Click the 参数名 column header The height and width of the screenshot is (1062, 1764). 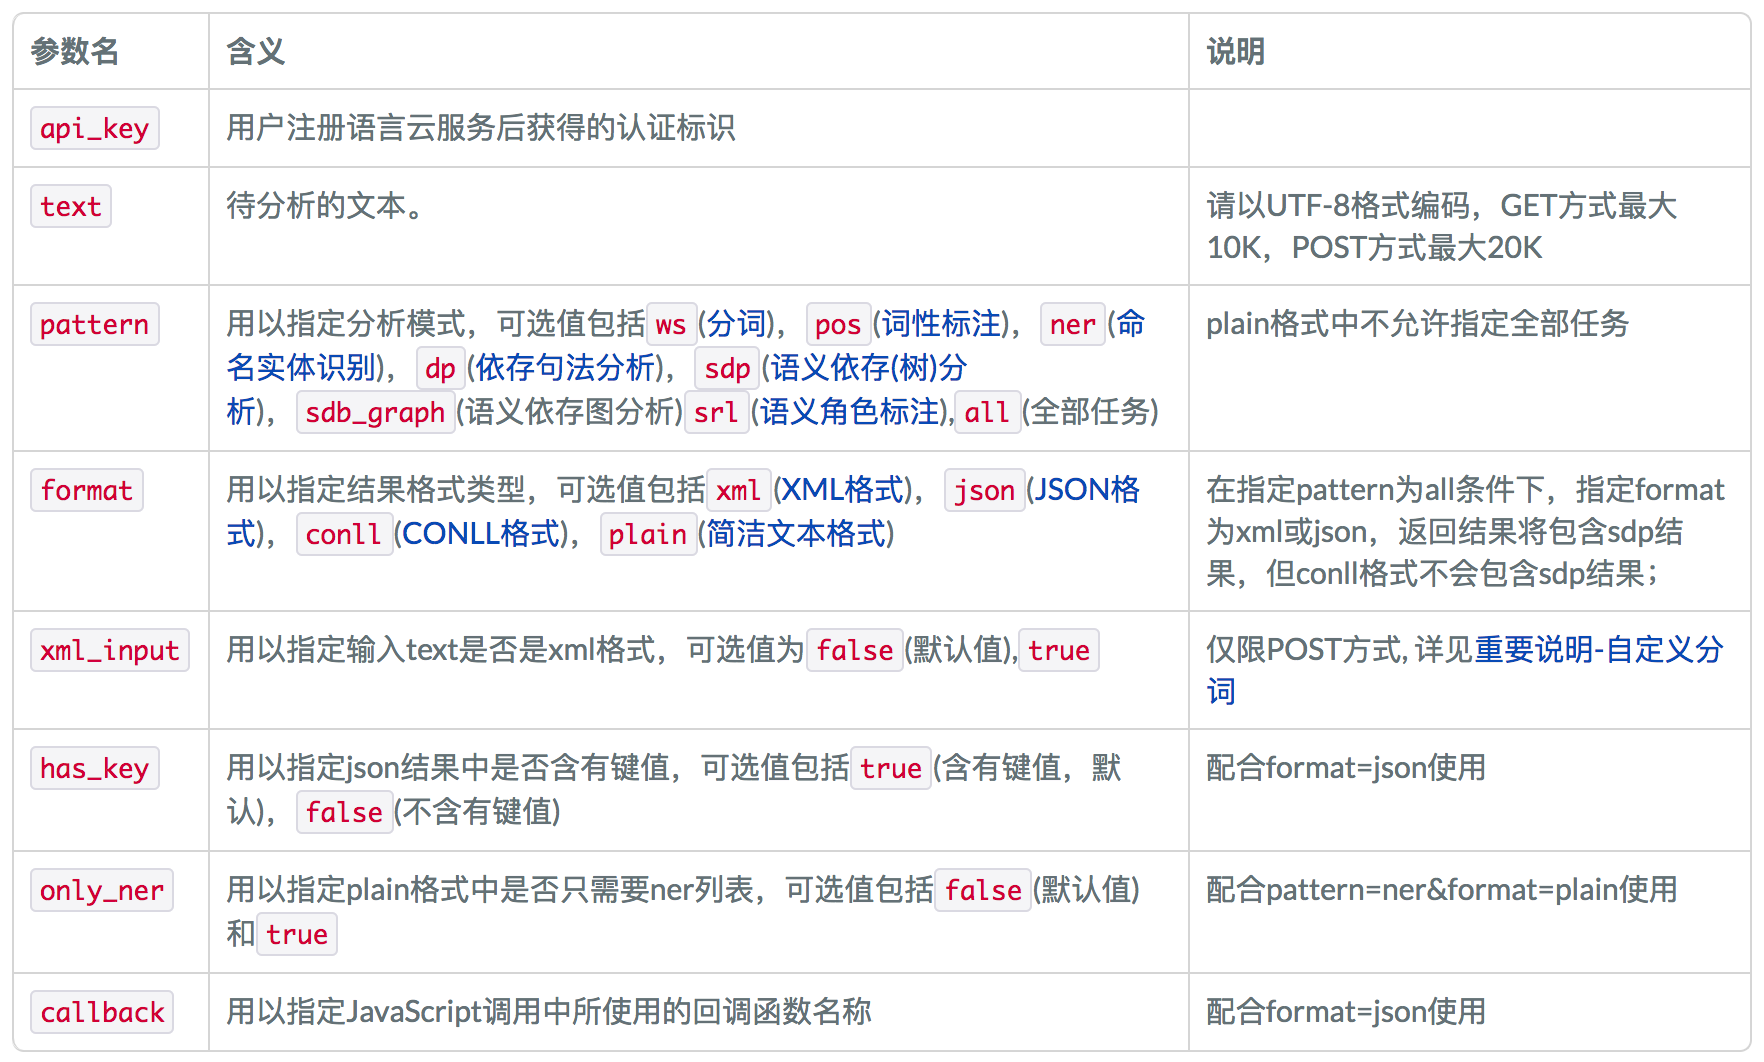(x=73, y=52)
